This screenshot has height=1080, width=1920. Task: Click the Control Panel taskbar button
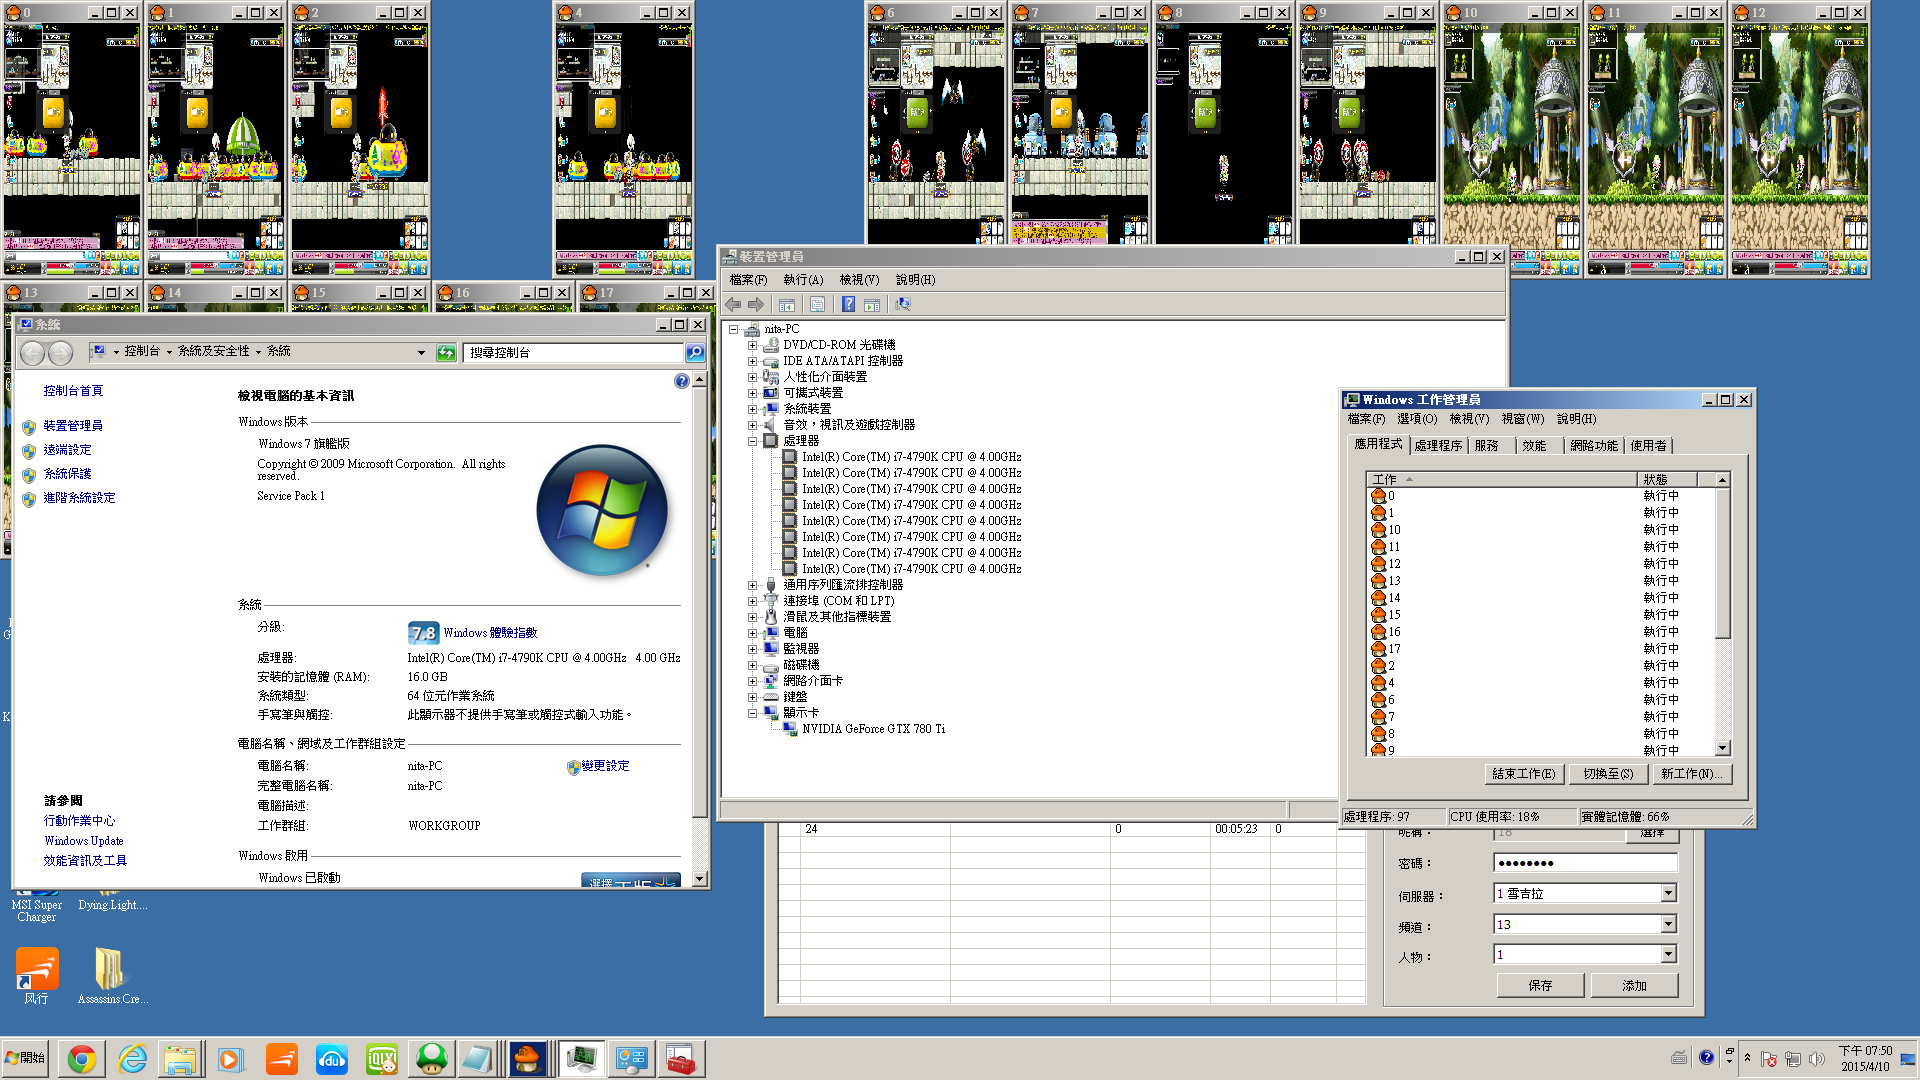[631, 1059]
